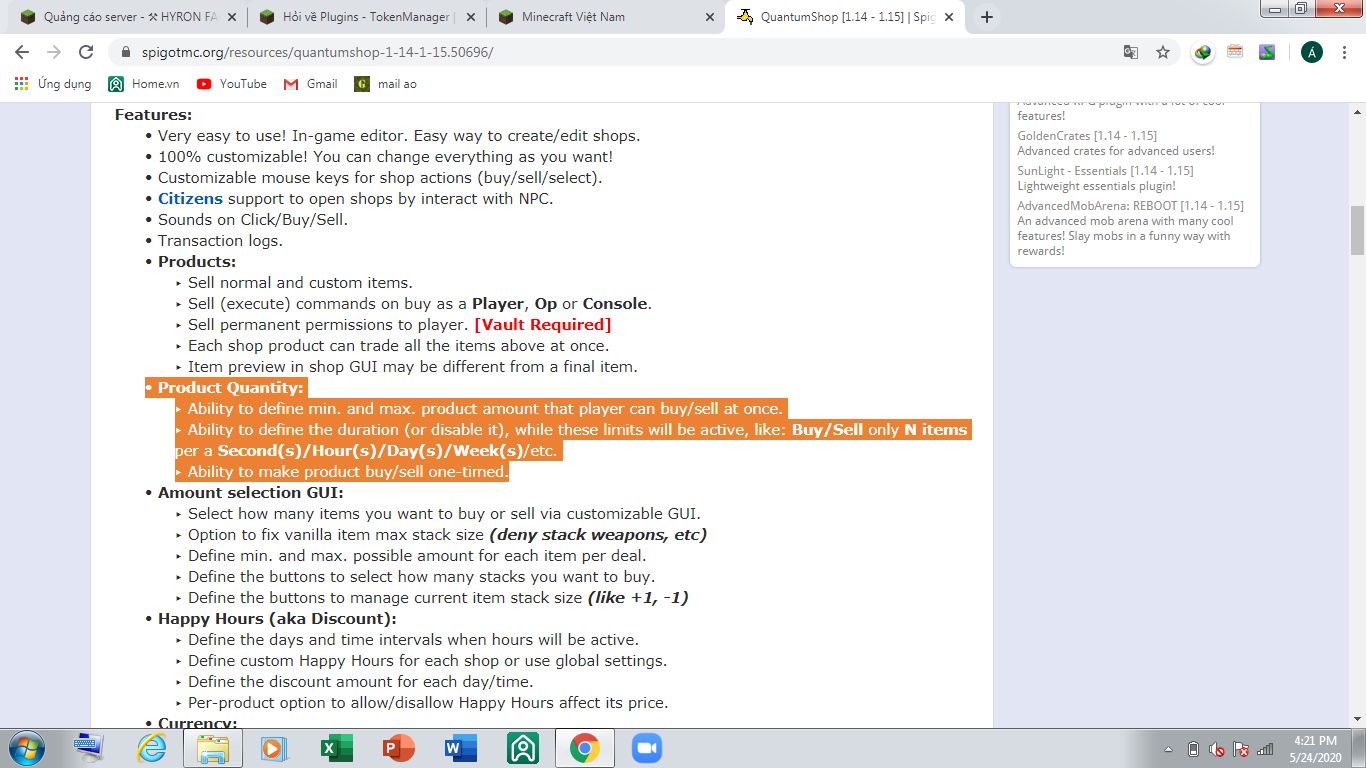Open GoldenCrates [1.14 - 1.15] resource link

1087,136
